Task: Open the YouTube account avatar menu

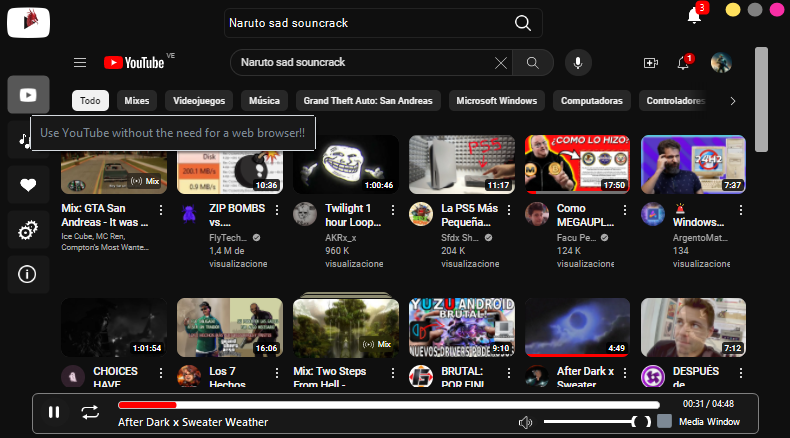Action: click(721, 63)
